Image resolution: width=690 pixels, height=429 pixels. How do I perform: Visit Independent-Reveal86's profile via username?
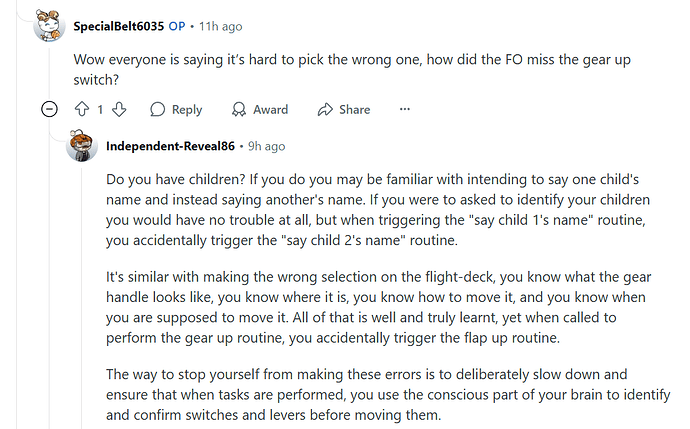pyautogui.click(x=170, y=146)
